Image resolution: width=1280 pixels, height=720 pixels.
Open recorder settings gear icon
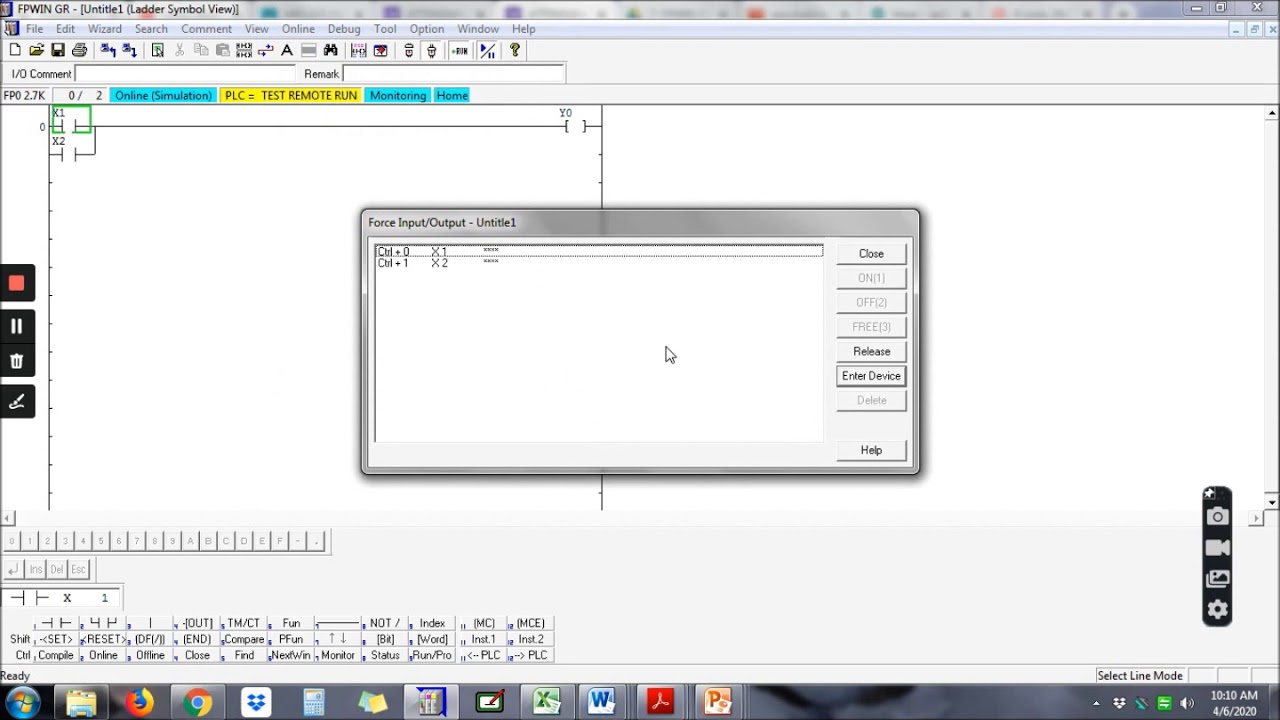pyautogui.click(x=1217, y=609)
